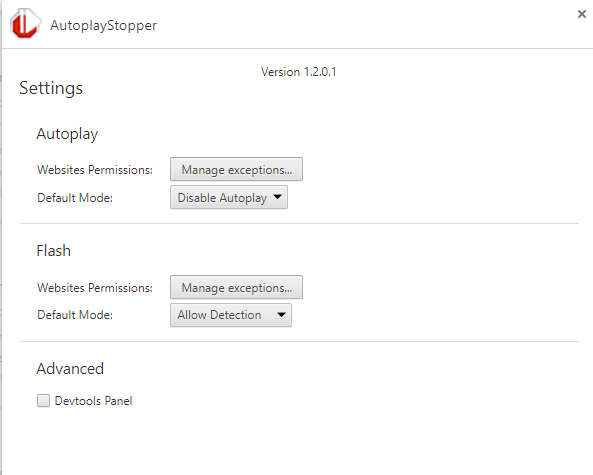Screen dimensions: 593x475
Task: Click the Autoplay section heading
Action: pos(67,134)
